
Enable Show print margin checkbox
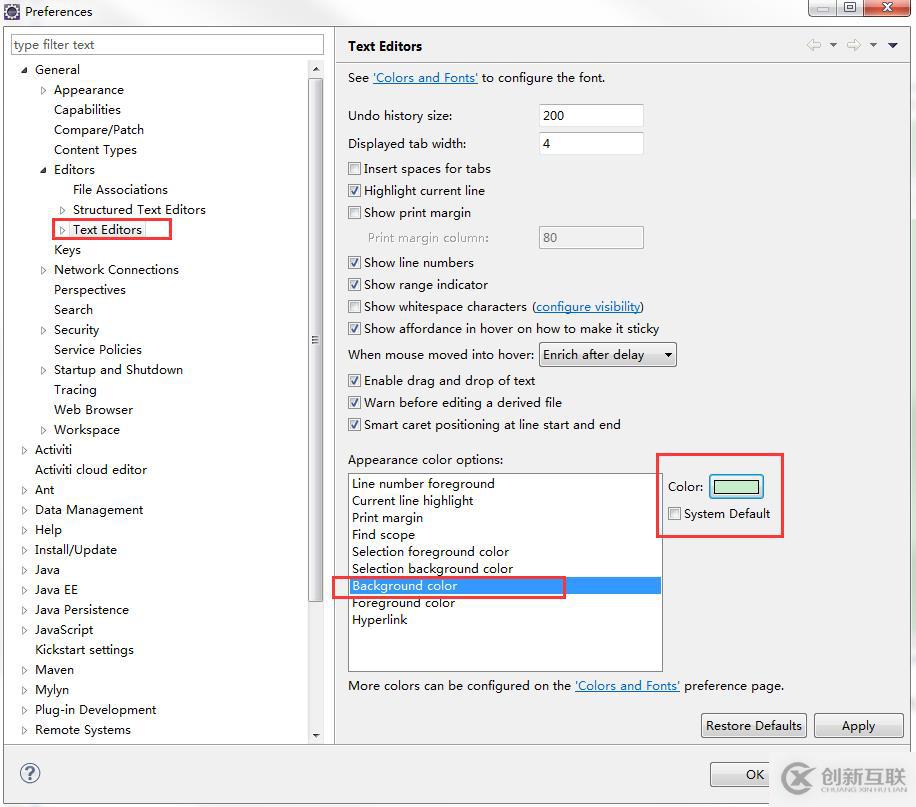click(354, 213)
